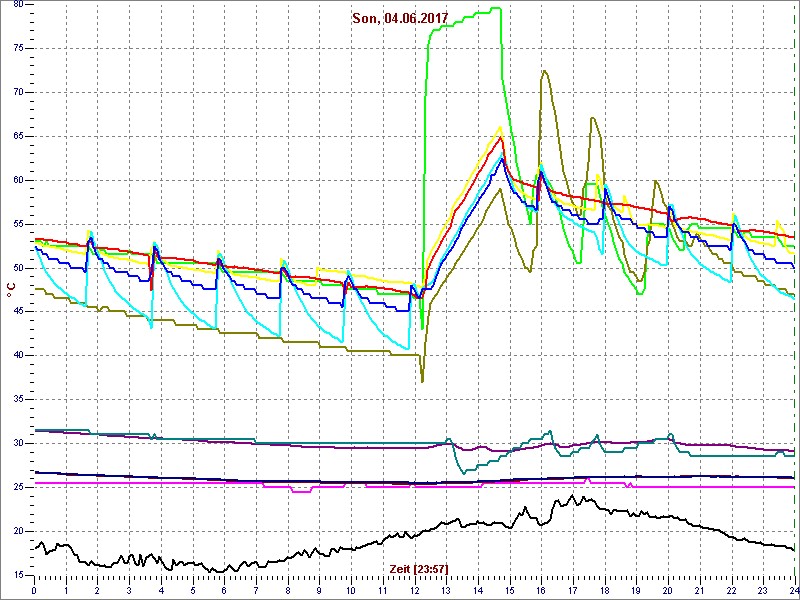Click hour '10' on the time axis
Screen dimensions: 800x600
[x=351, y=590]
